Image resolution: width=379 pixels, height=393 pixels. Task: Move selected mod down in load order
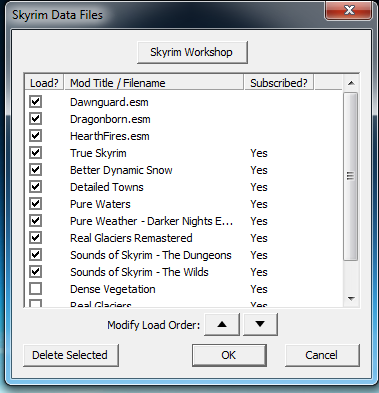[260, 324]
